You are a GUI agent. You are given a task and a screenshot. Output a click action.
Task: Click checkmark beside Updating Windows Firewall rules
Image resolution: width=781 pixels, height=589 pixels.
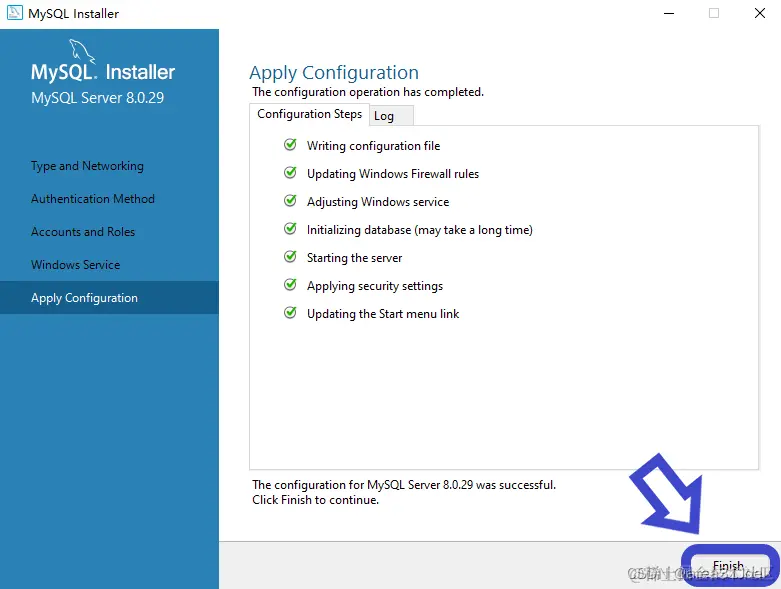pos(290,173)
